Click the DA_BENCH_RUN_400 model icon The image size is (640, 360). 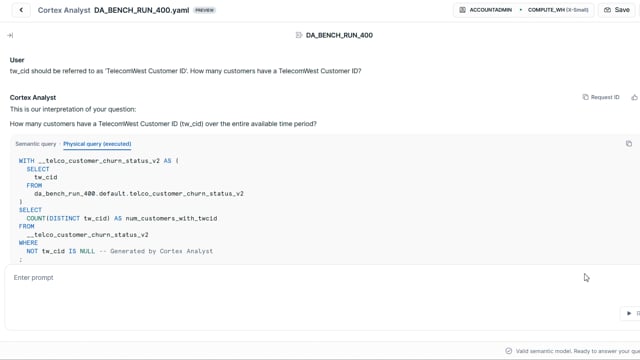tap(299, 35)
